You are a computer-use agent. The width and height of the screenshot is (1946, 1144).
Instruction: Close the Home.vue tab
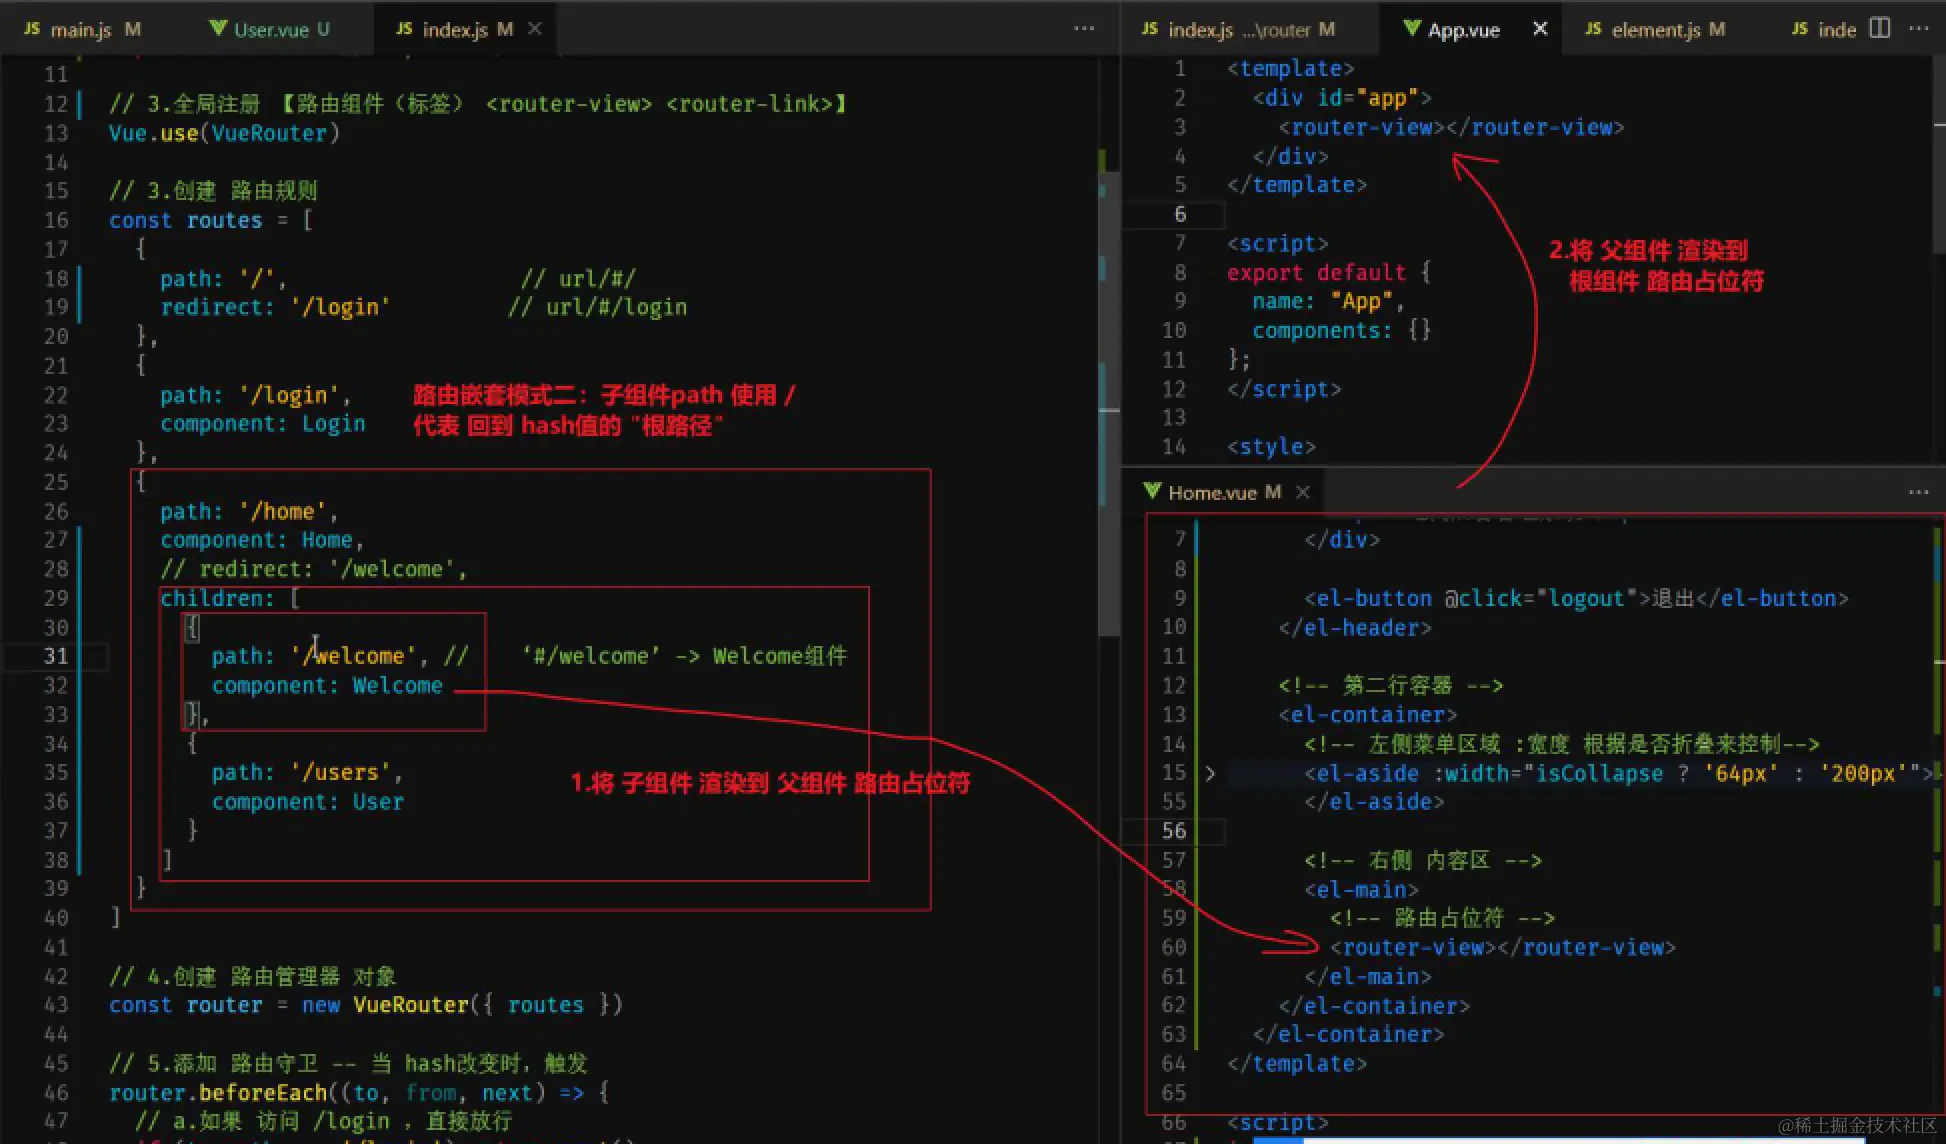coord(1303,491)
